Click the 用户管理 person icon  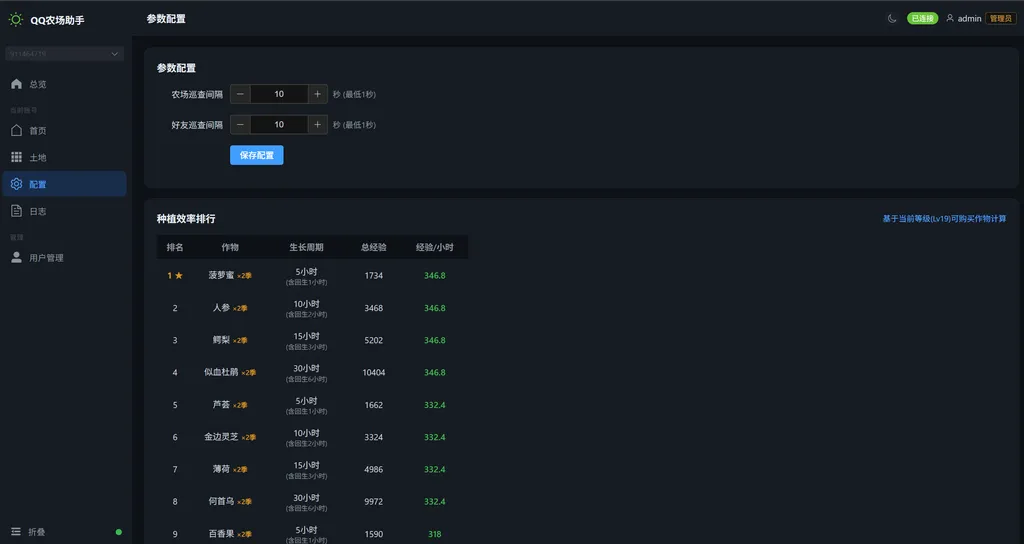(16, 258)
